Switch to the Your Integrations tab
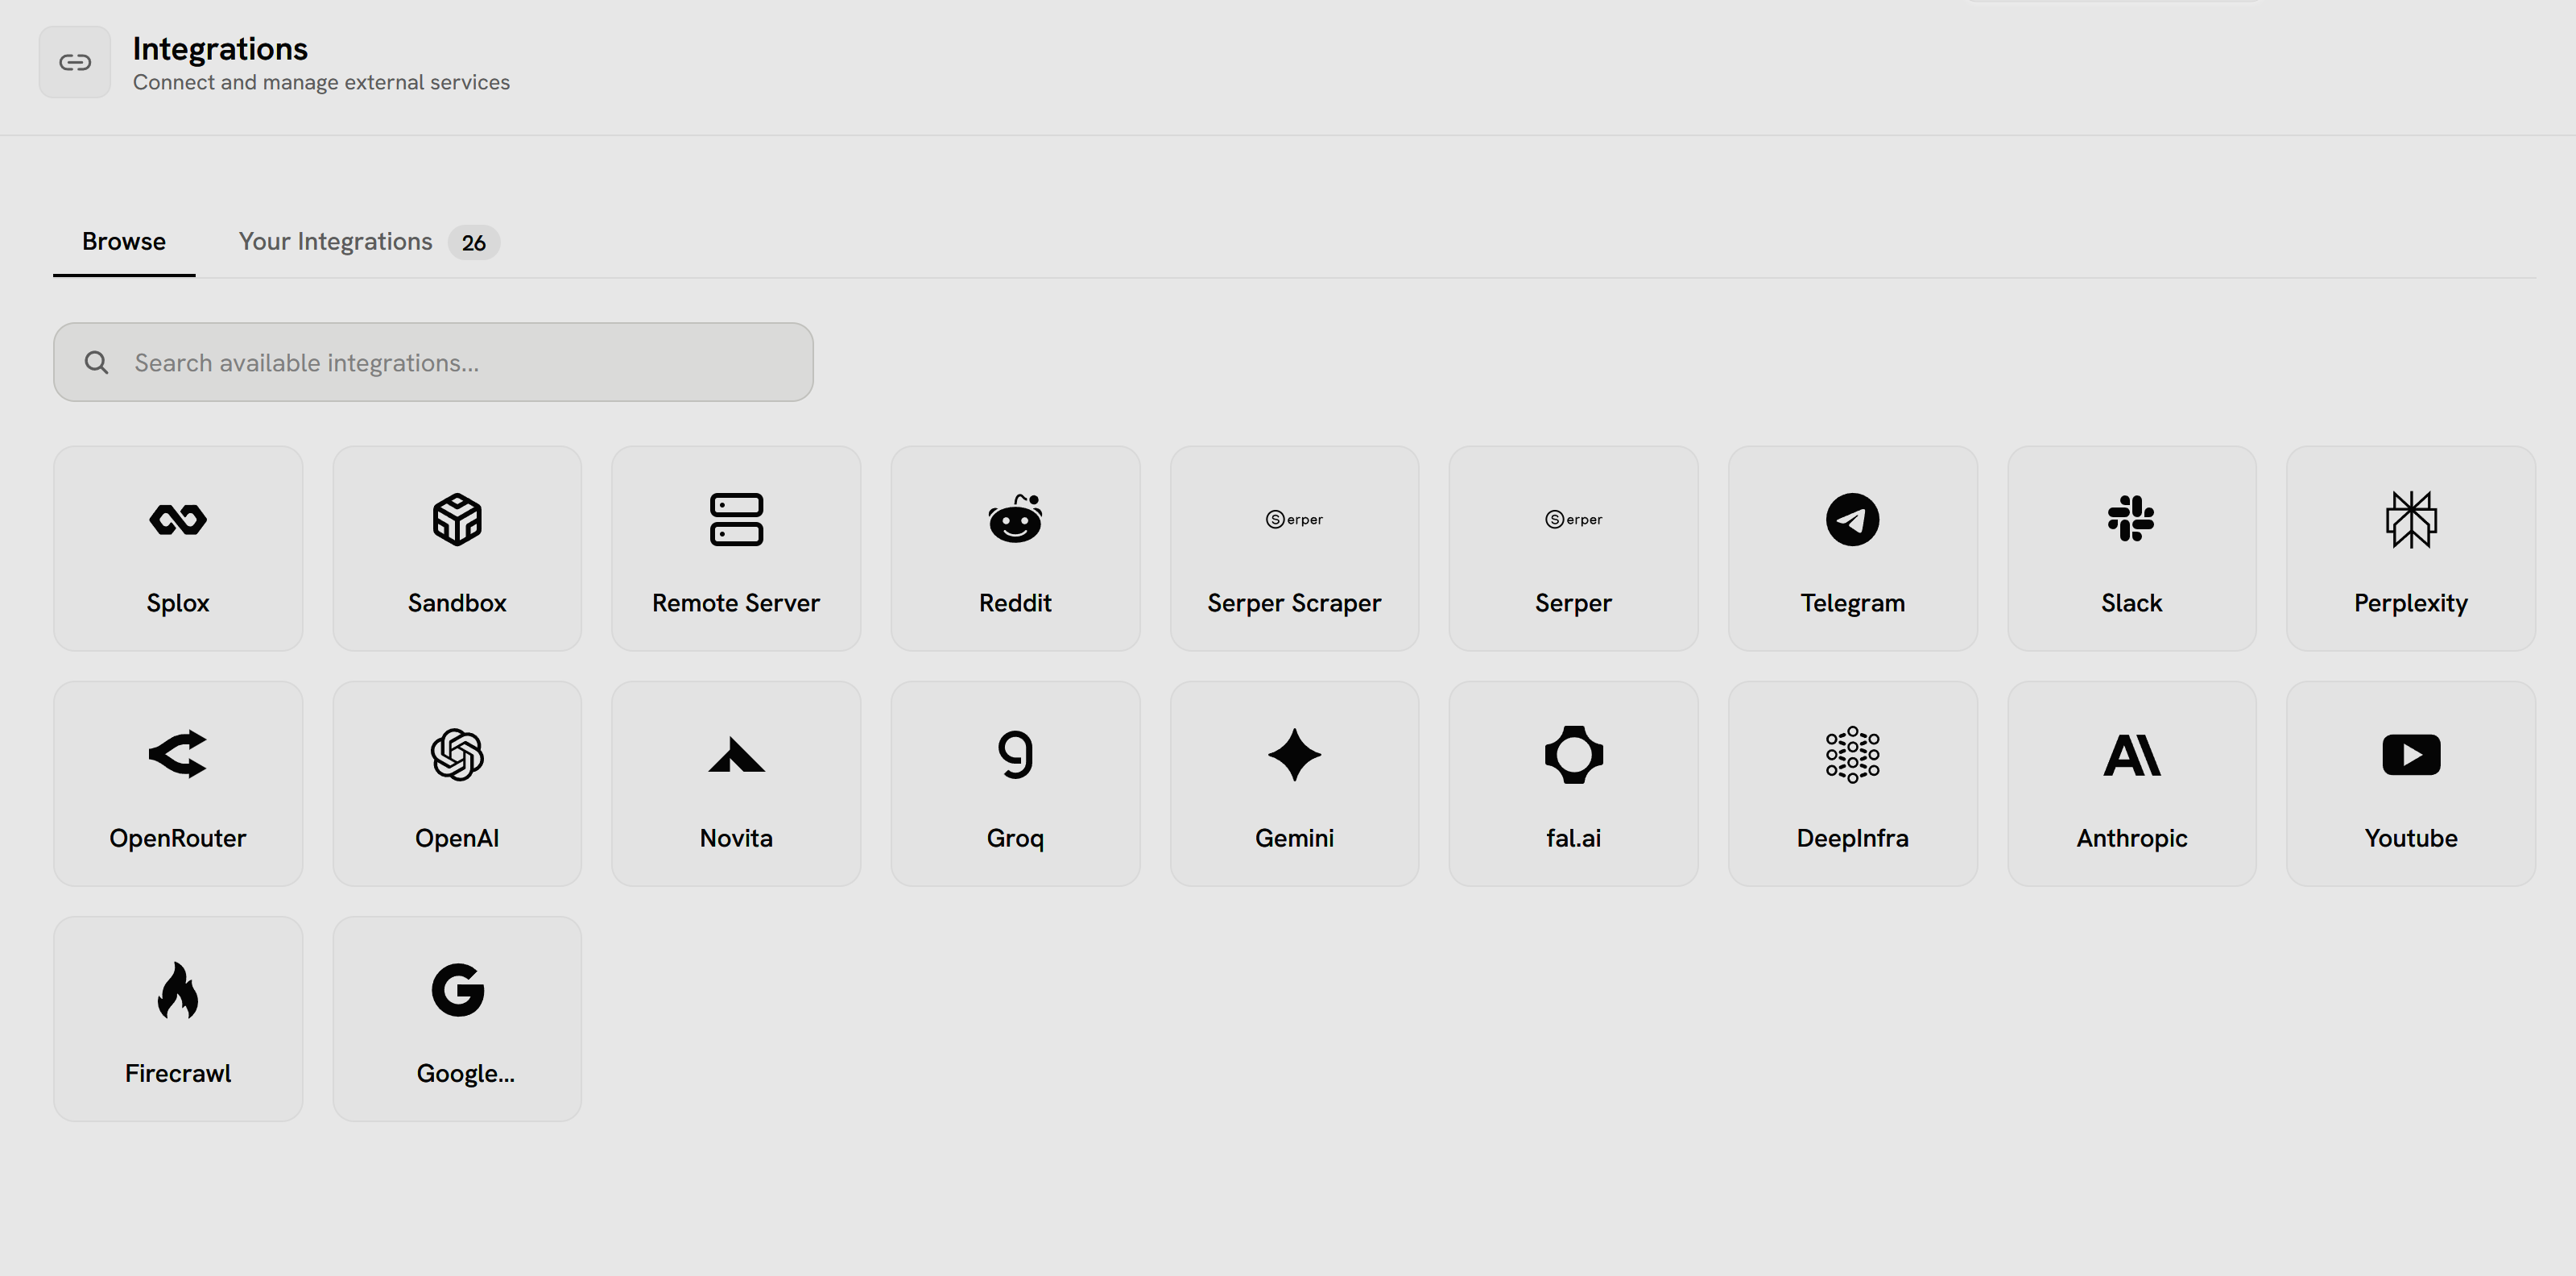The width and height of the screenshot is (2576, 1276). [x=336, y=242]
